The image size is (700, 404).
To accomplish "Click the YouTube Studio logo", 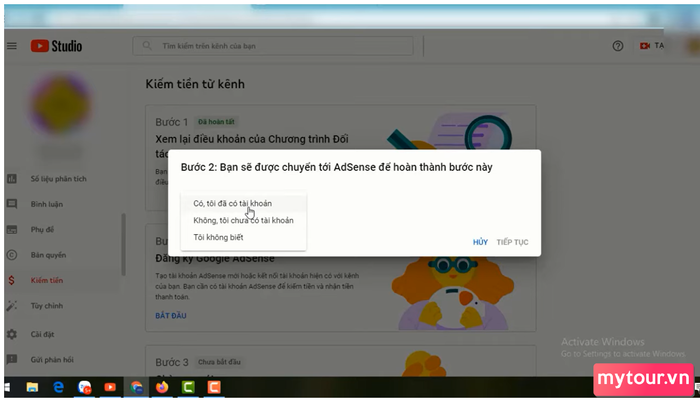I will point(56,46).
